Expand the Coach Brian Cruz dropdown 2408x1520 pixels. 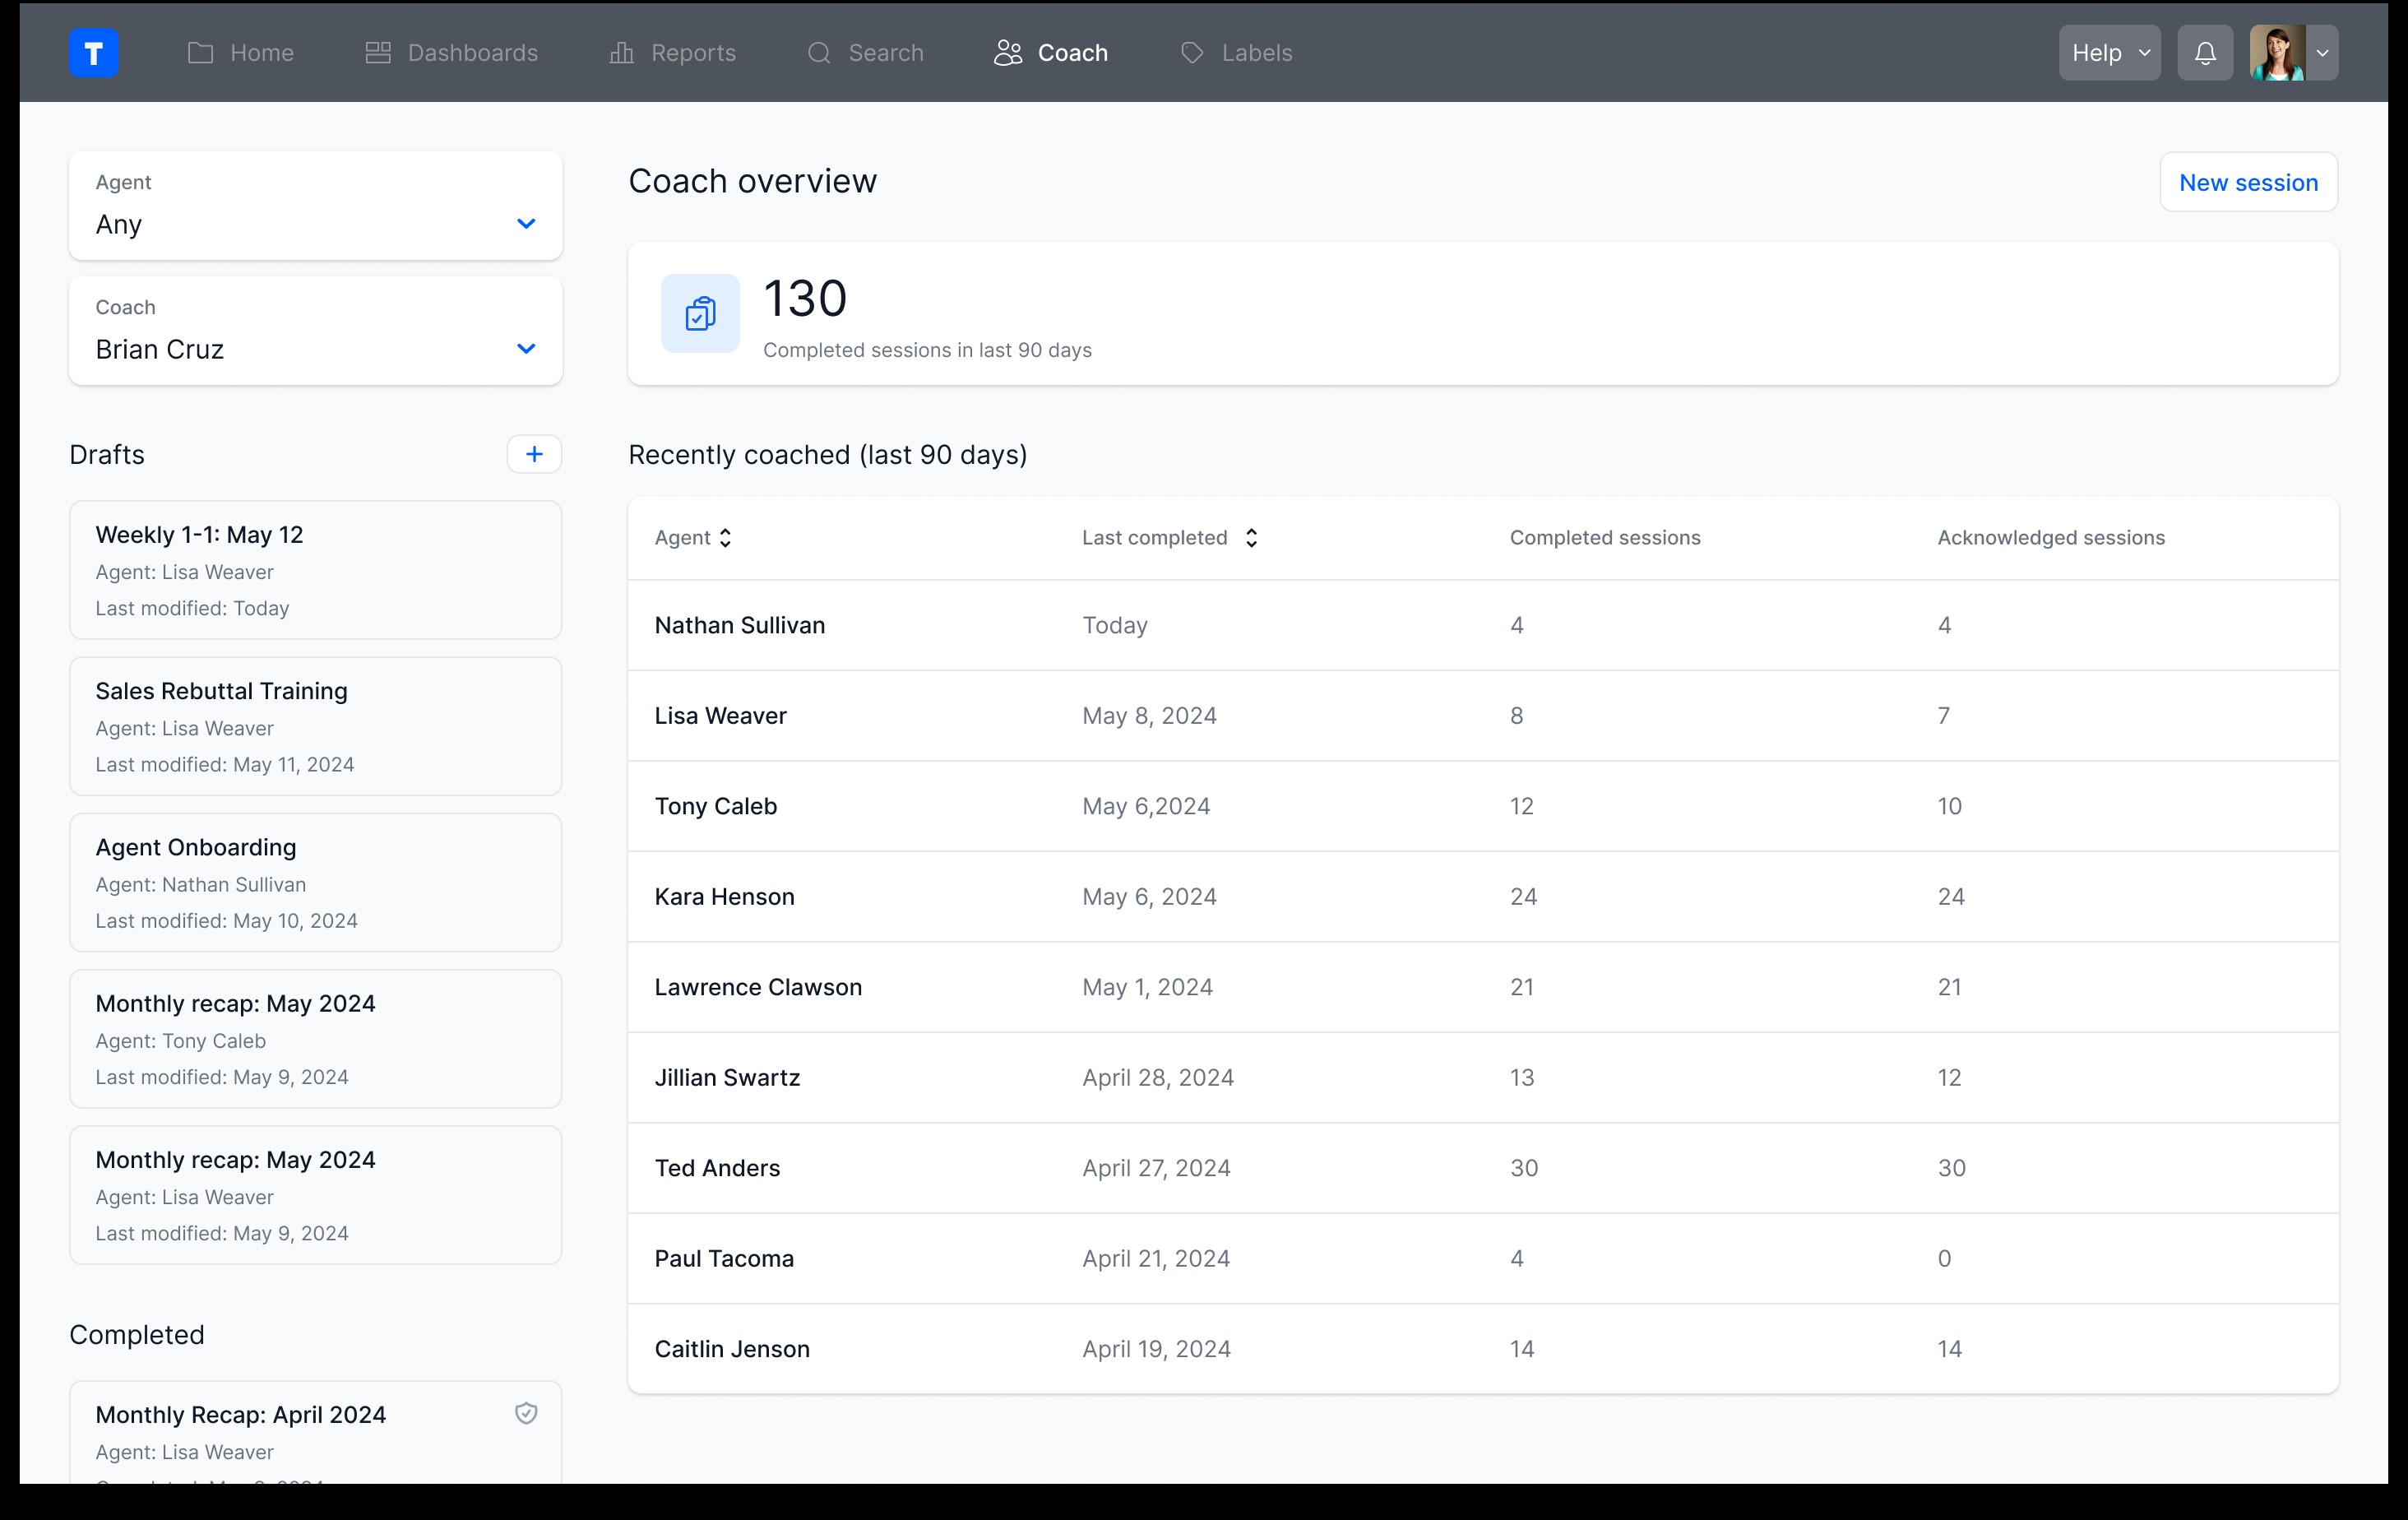[526, 349]
